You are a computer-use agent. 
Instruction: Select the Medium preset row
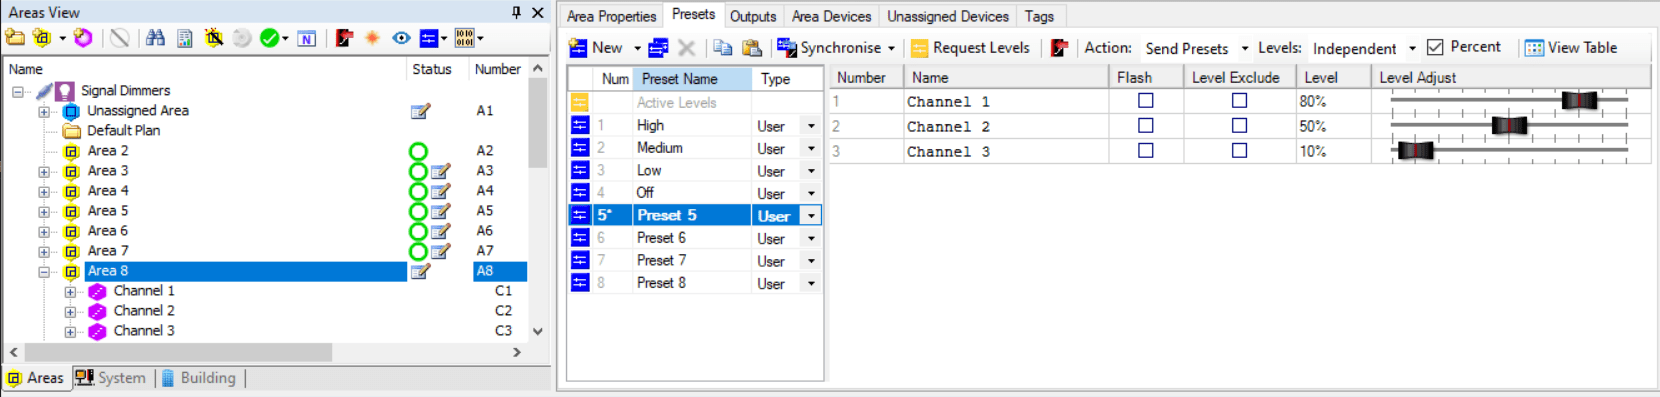point(695,148)
